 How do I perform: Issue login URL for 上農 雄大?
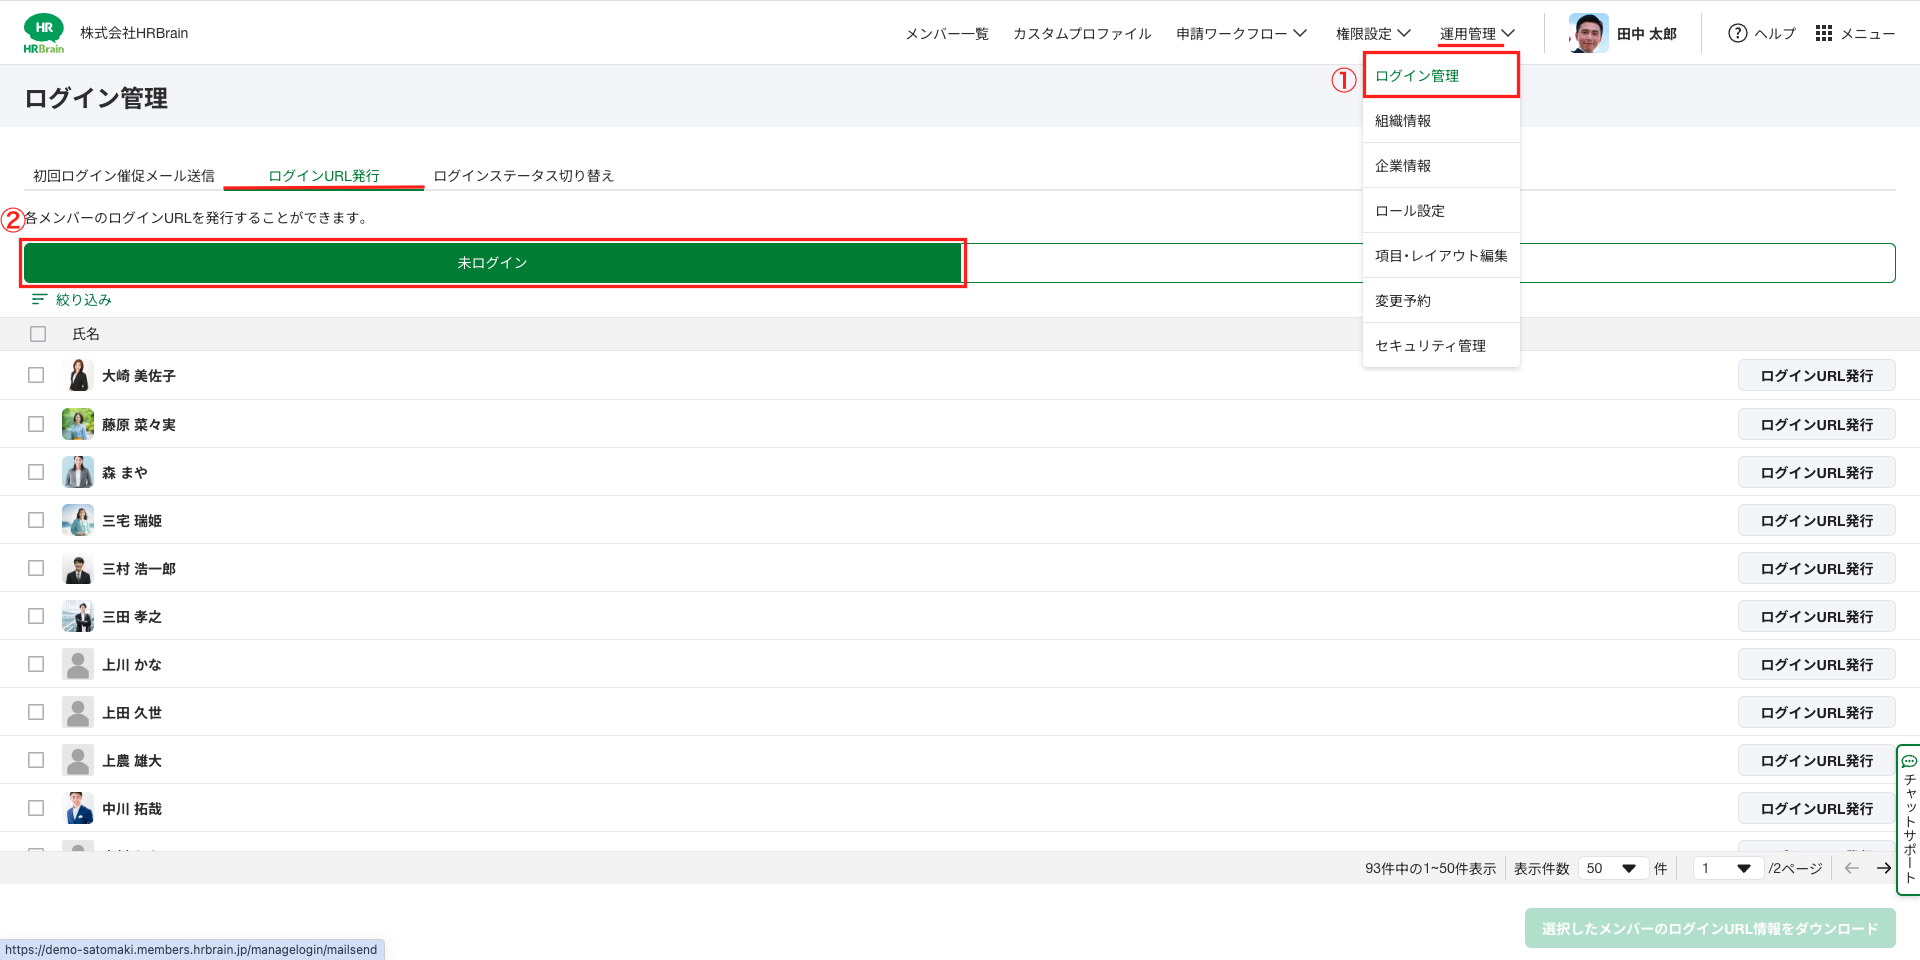(1816, 760)
